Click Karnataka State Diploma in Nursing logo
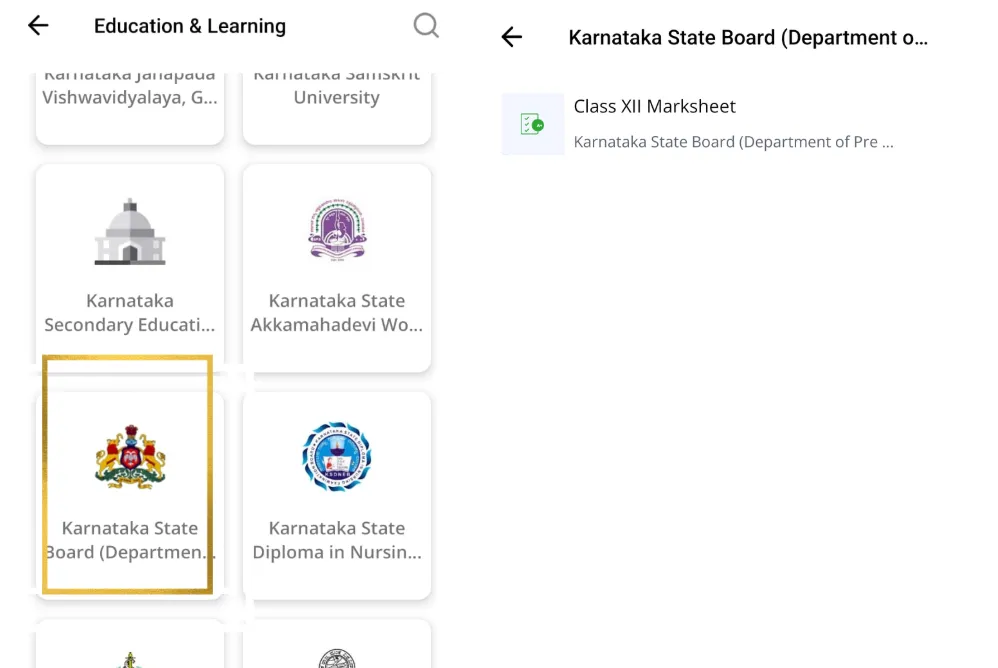 coord(337,457)
